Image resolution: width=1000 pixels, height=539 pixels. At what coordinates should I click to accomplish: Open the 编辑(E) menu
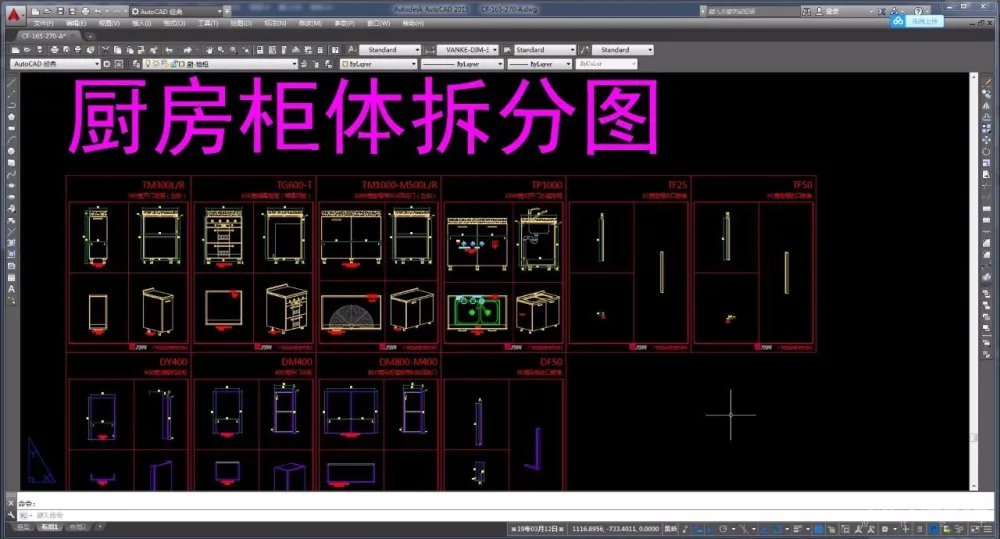tap(76, 24)
